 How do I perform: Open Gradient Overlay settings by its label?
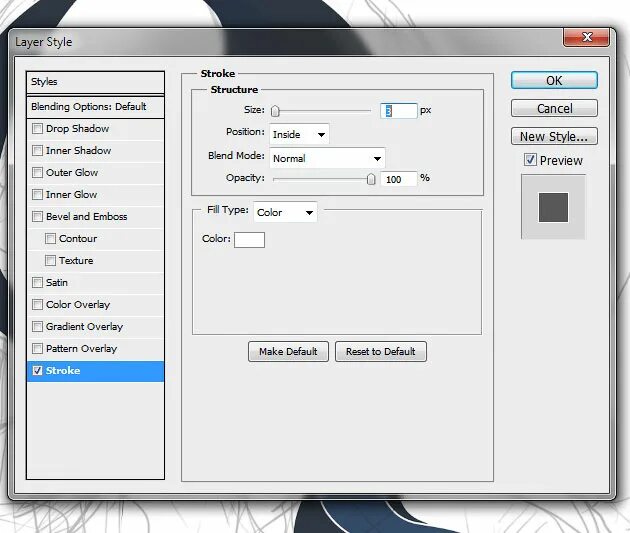pyautogui.click(x=84, y=327)
